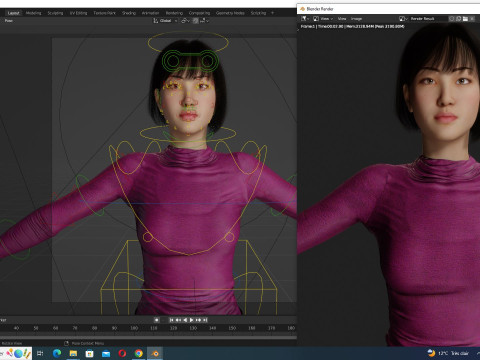Image resolution: width=480 pixels, height=360 pixels.
Task: Open the Sculpting workspace tab
Action: pos(55,13)
